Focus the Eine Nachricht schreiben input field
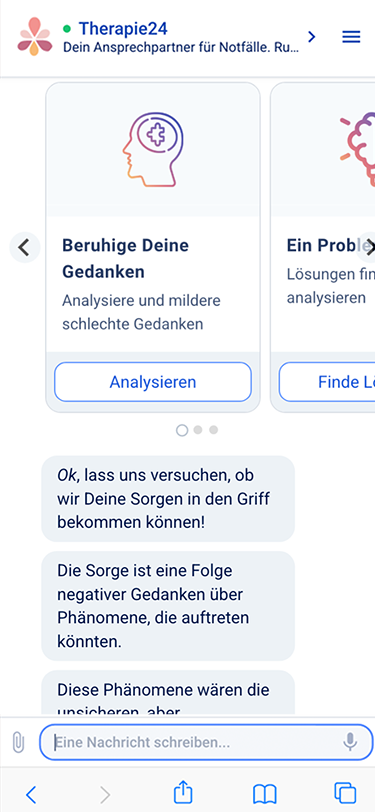Viewport: 375px width, 812px height. click(x=206, y=742)
